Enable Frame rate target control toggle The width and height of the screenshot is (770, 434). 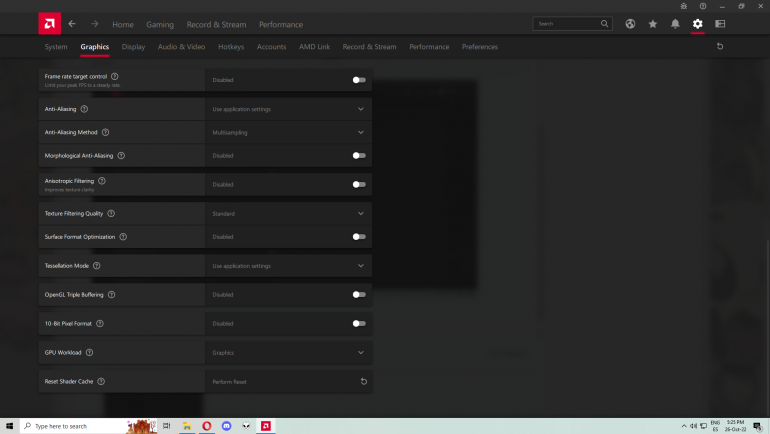[359, 80]
